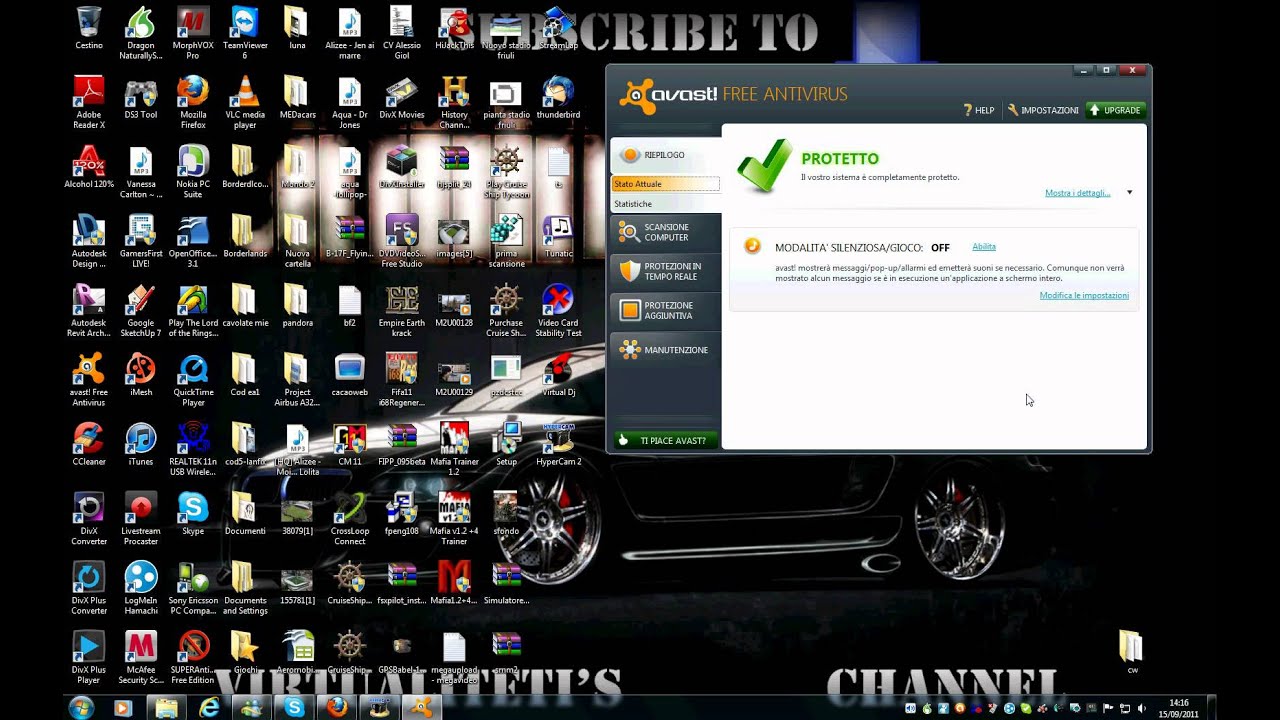
Task: Click avast taskbar button
Action: pyautogui.click(x=421, y=708)
